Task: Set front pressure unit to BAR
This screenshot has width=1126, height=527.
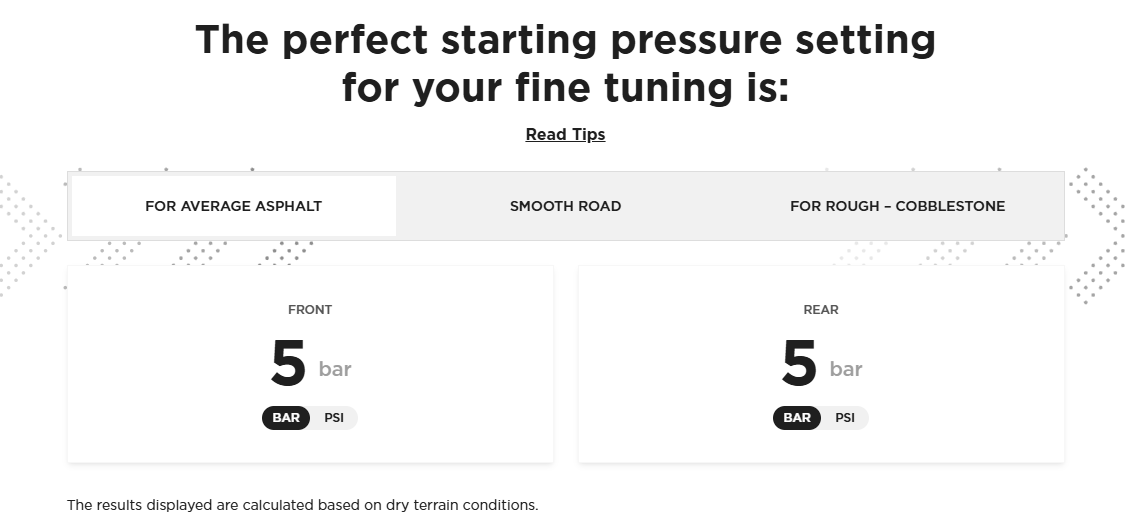Action: (286, 417)
